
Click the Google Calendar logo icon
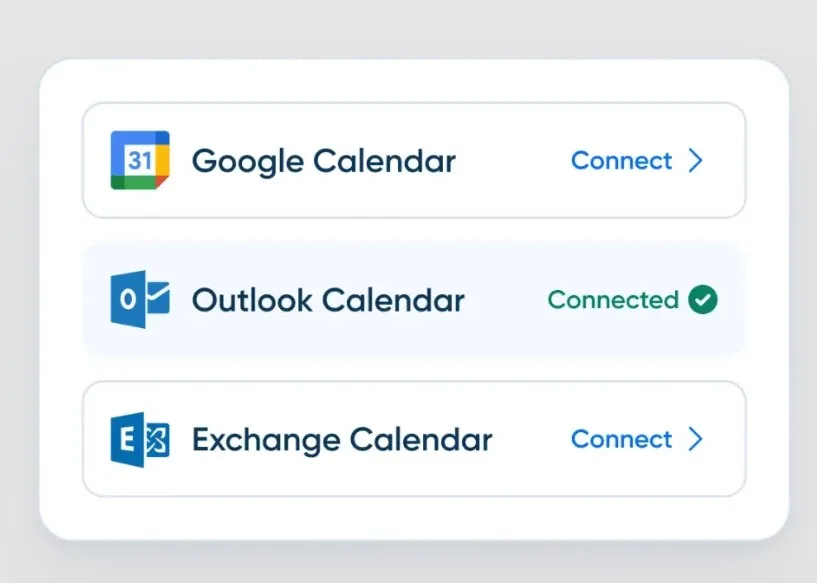coord(140,160)
